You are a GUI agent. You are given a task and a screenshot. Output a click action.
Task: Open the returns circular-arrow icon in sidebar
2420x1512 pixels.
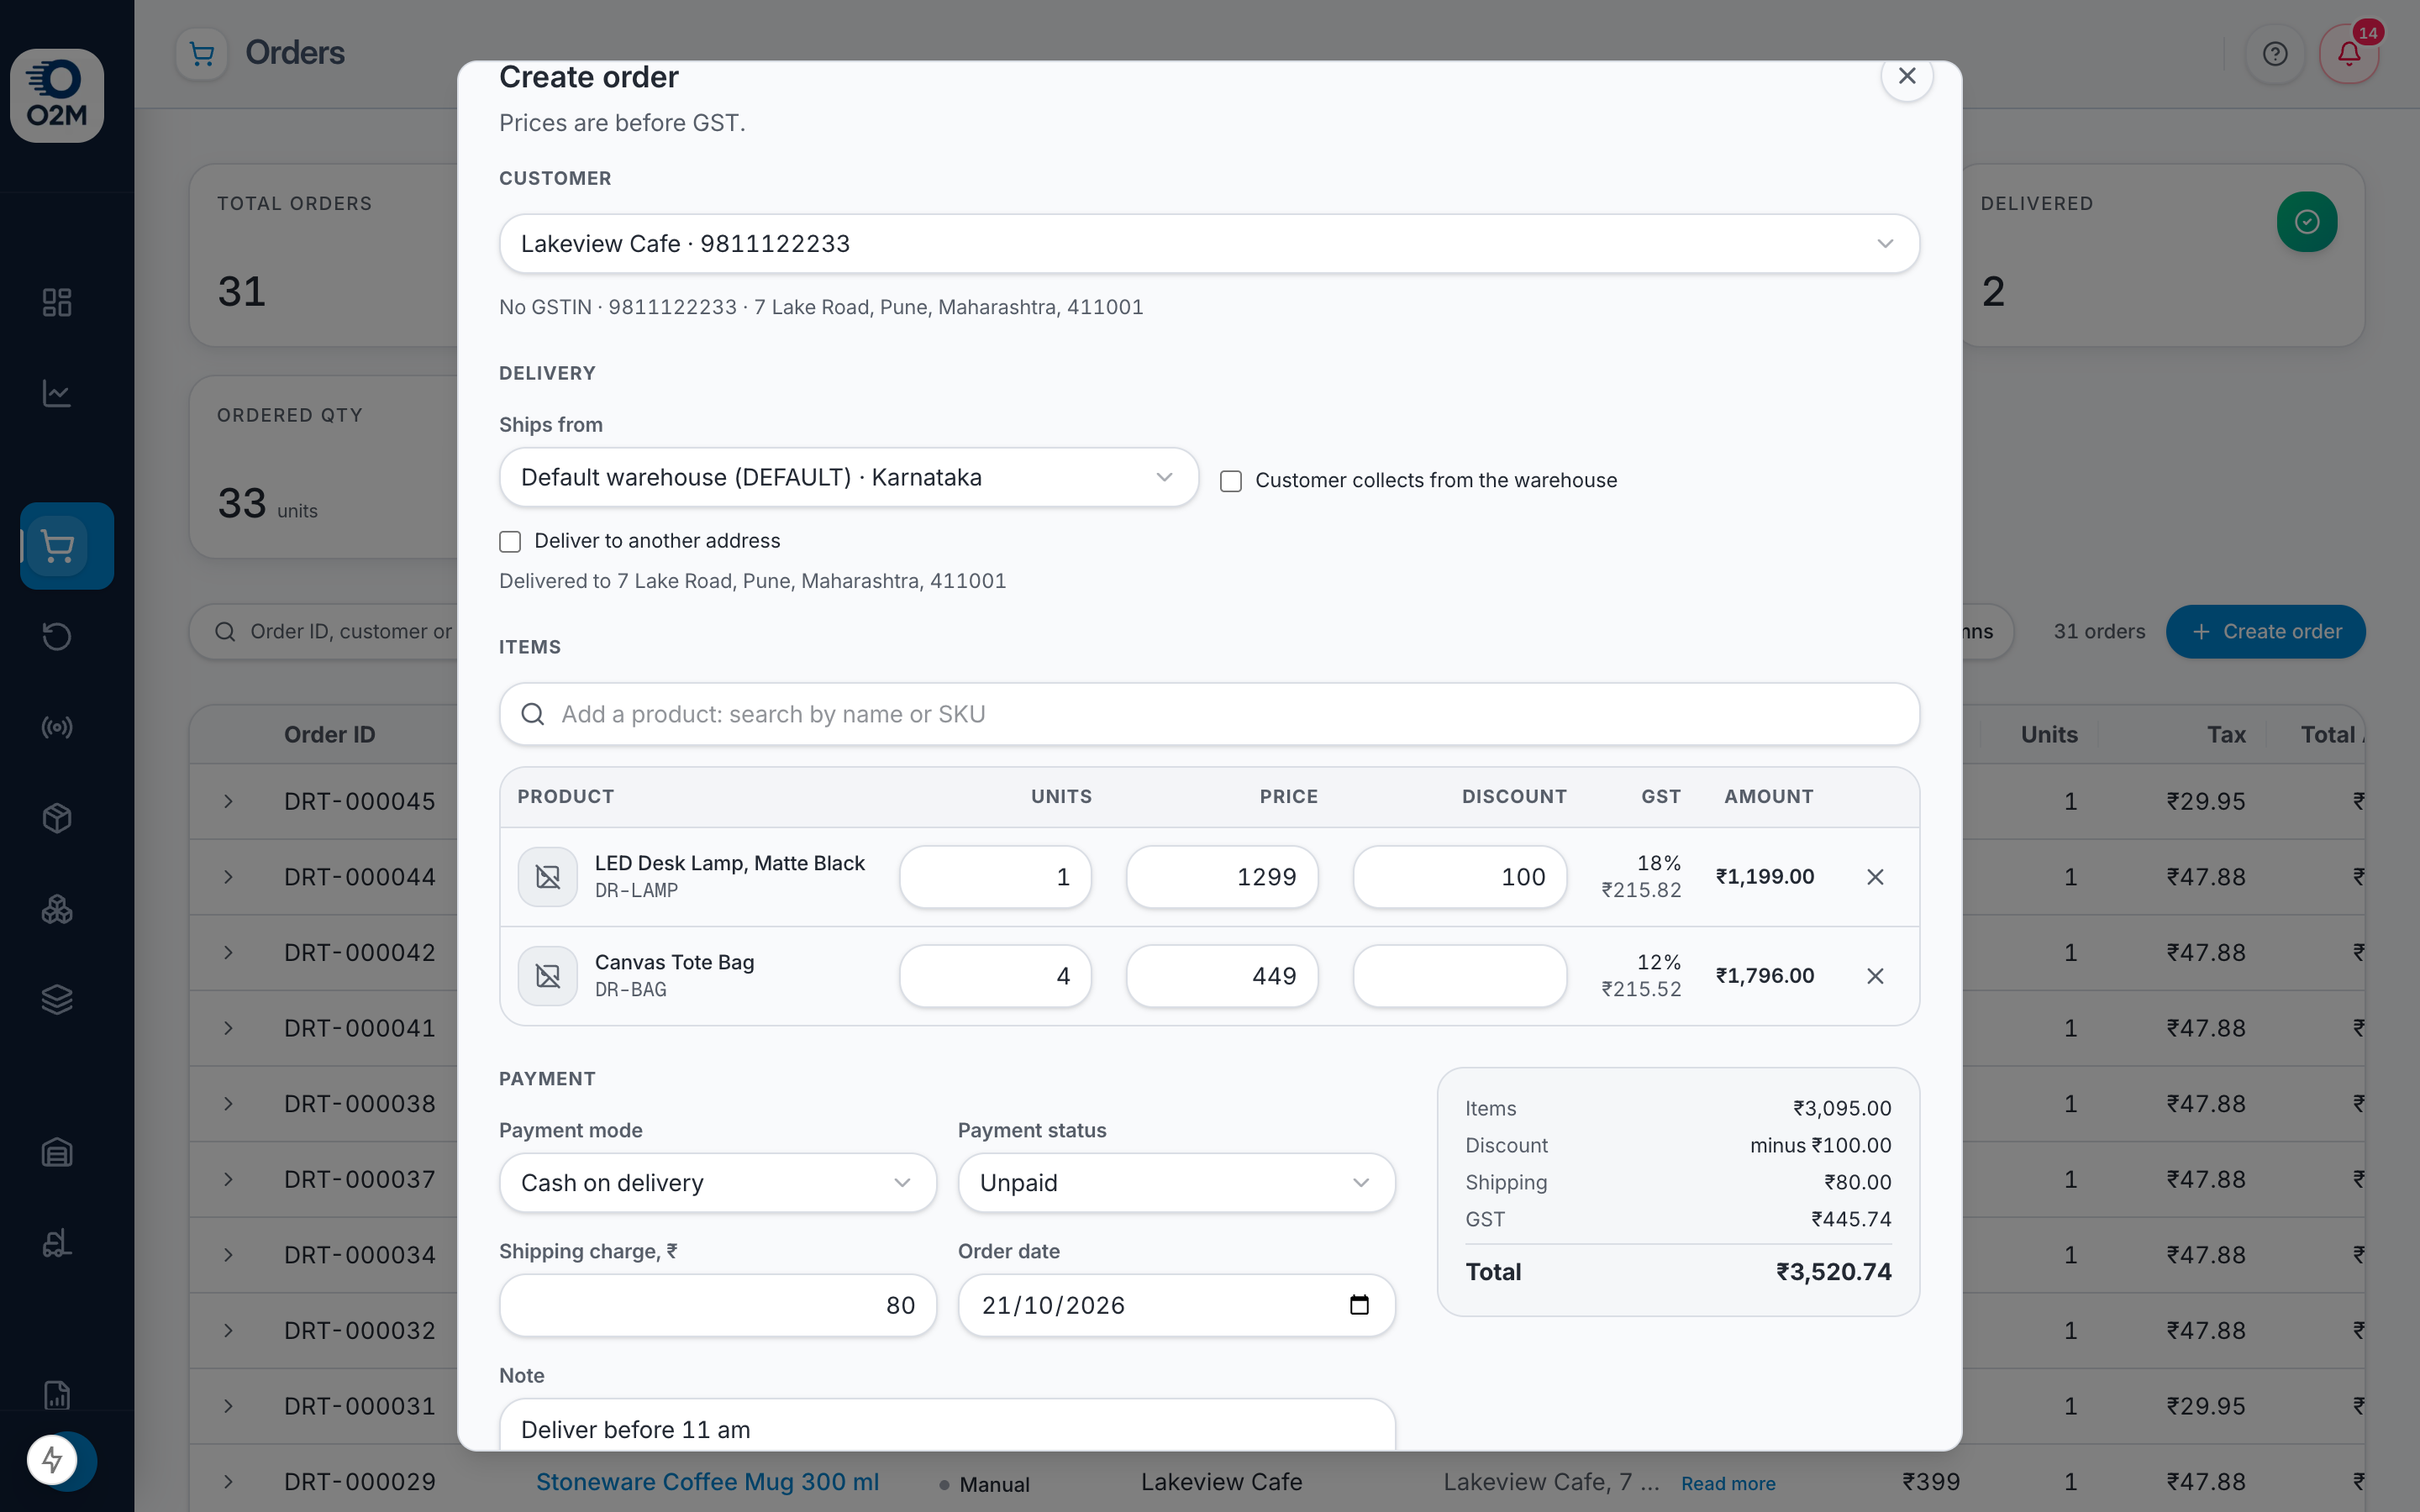(x=57, y=636)
